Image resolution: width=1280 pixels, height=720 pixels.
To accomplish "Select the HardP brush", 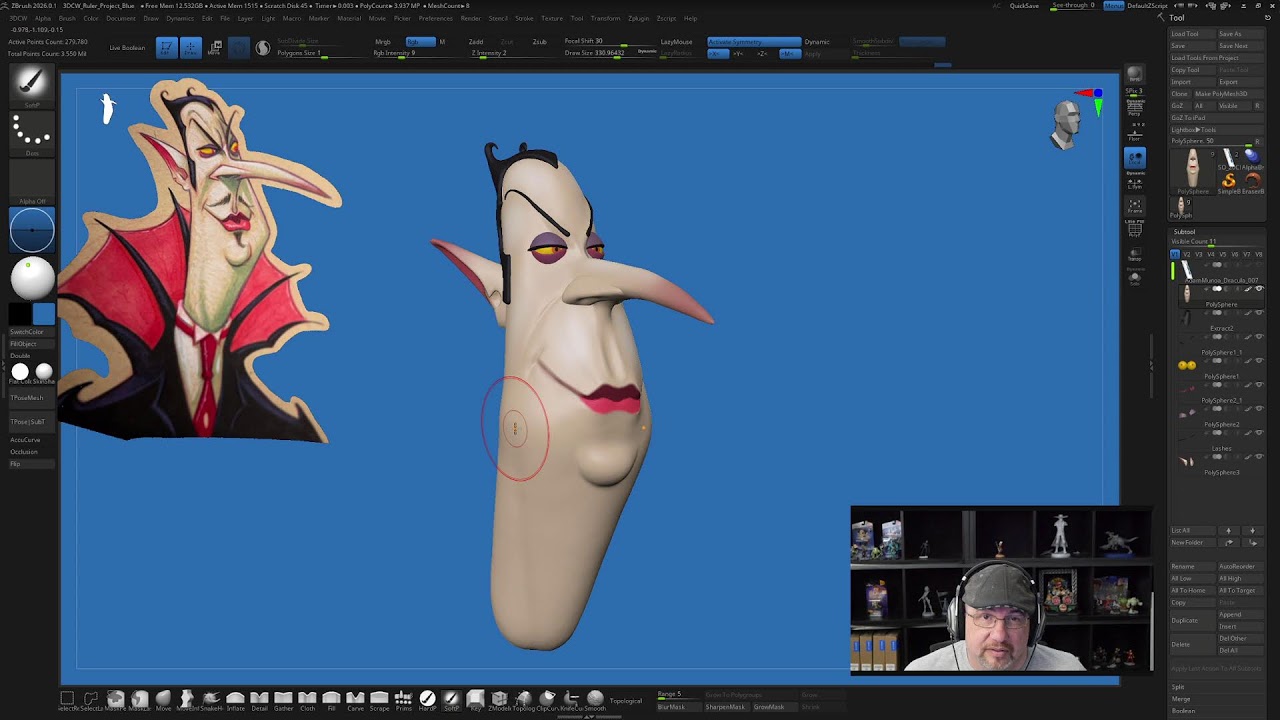I will [x=427, y=700].
